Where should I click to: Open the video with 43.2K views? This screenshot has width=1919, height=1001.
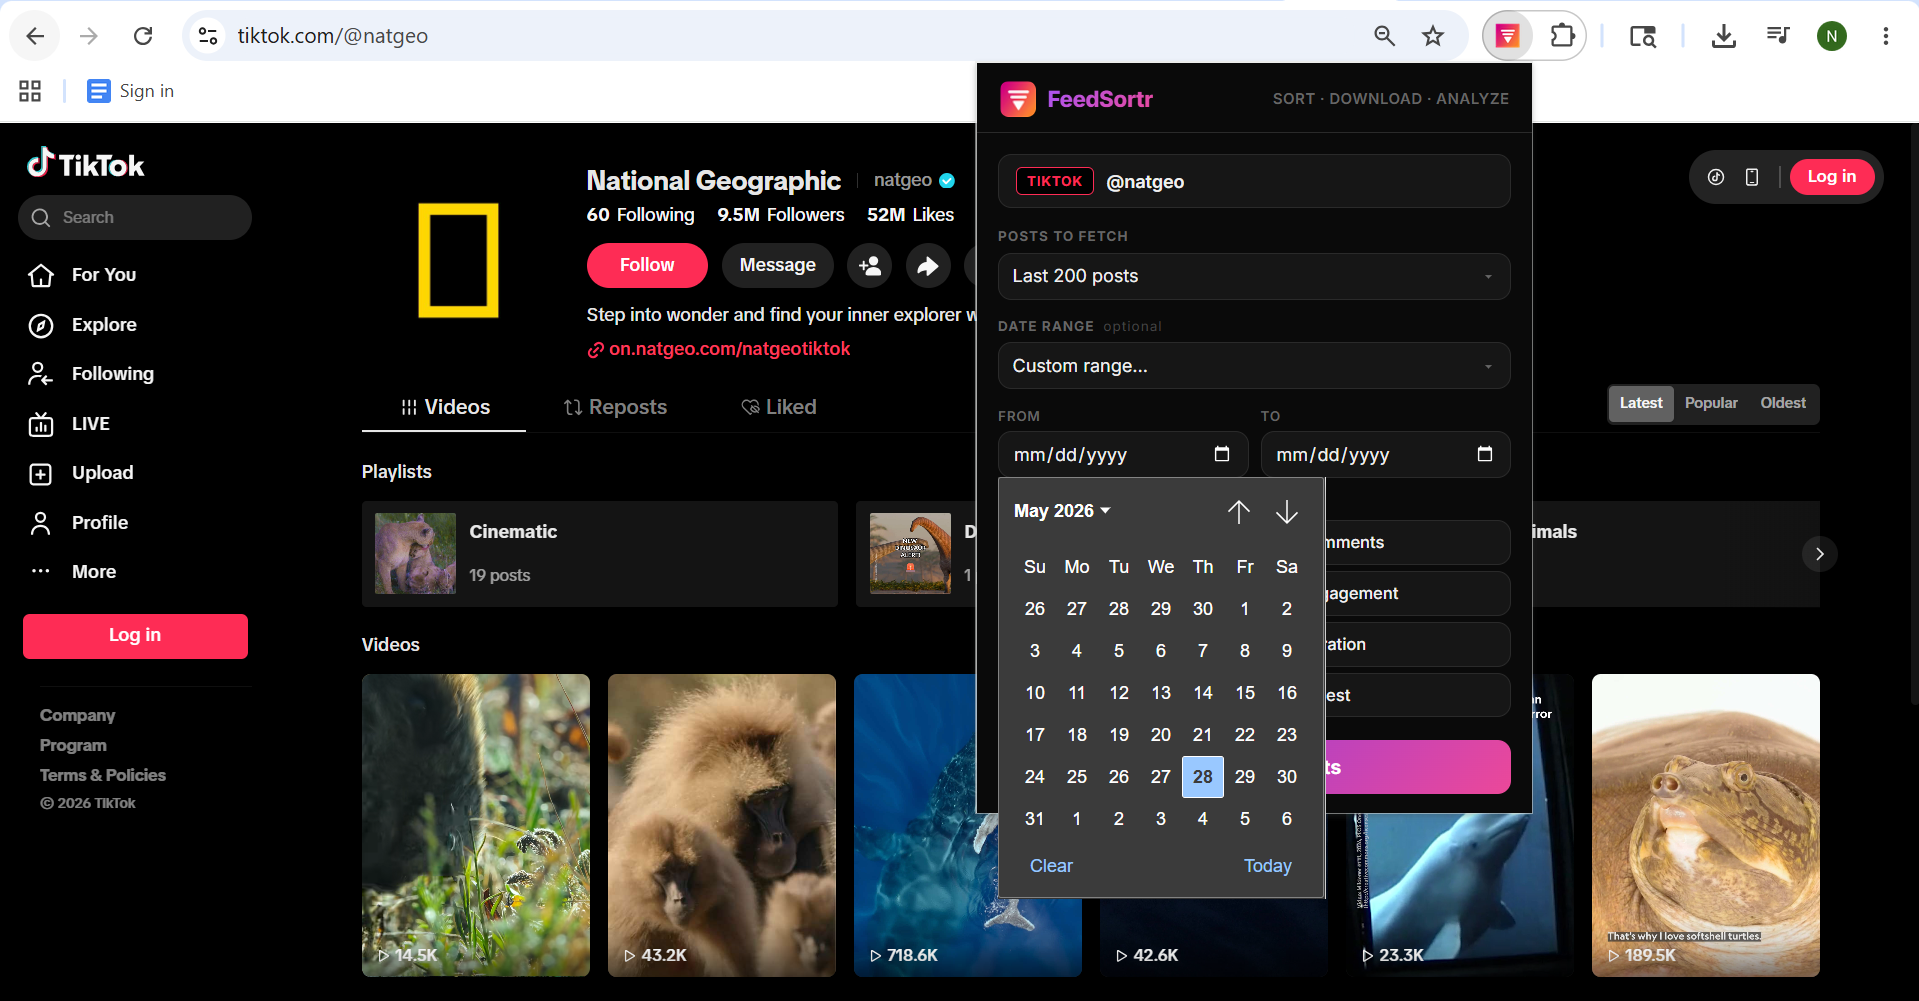point(722,825)
